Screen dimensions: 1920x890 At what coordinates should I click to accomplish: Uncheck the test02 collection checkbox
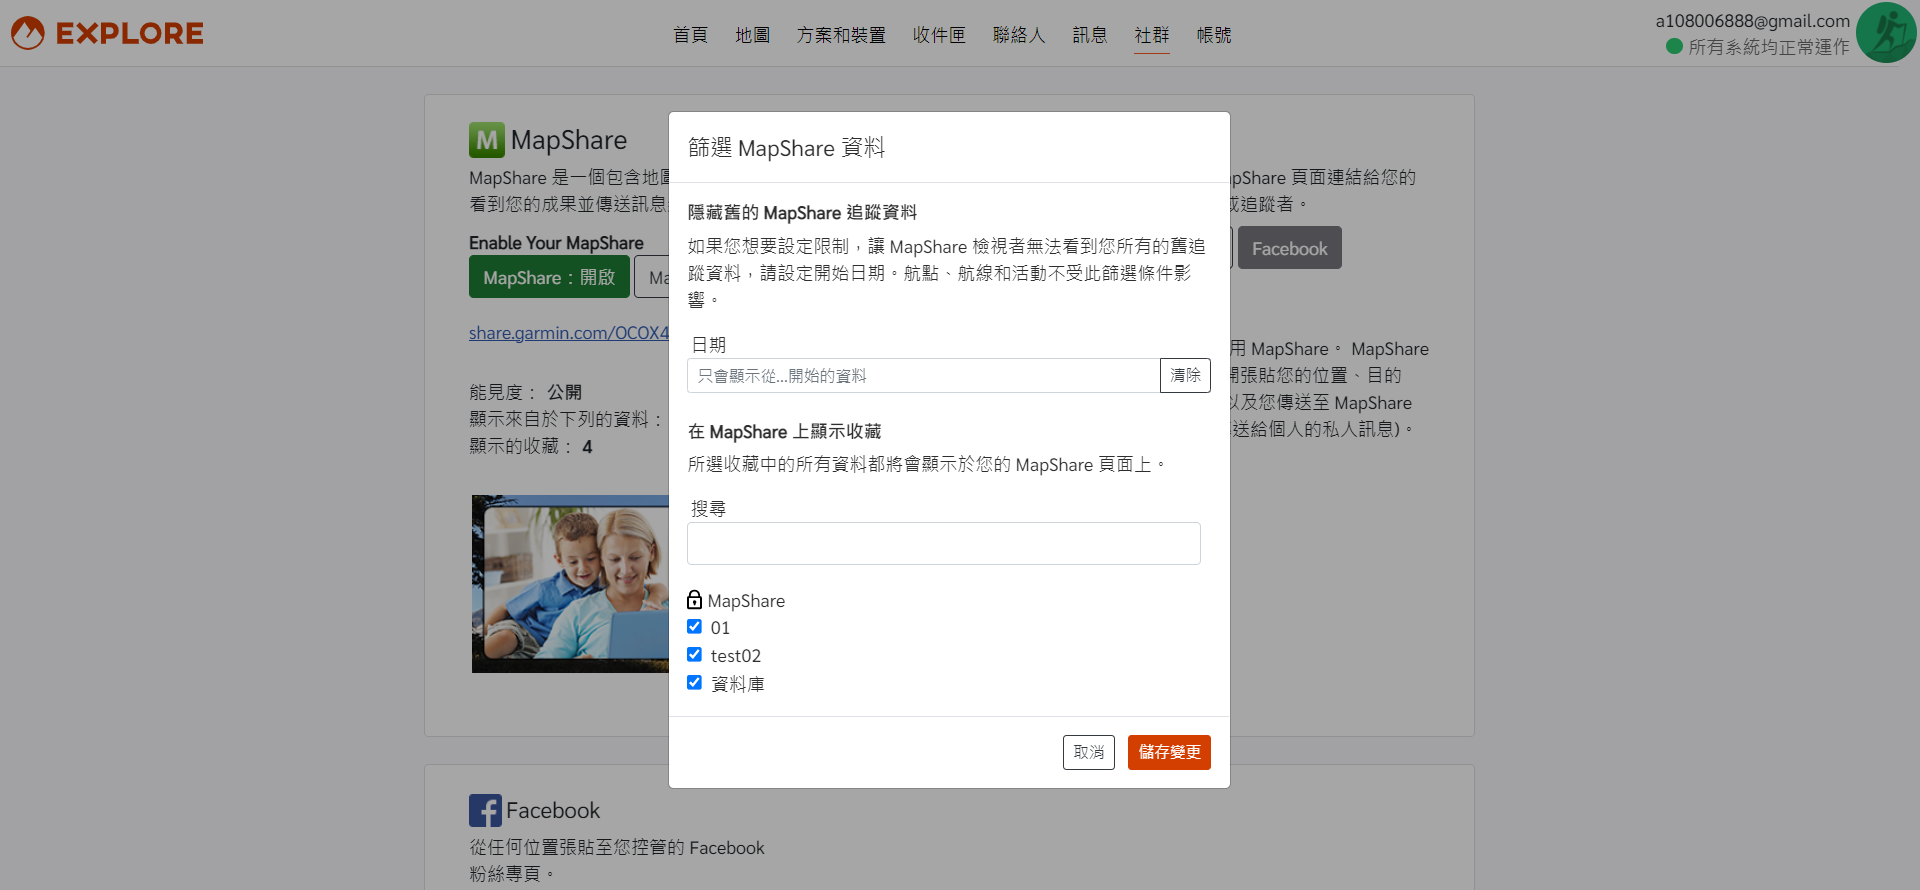694,655
